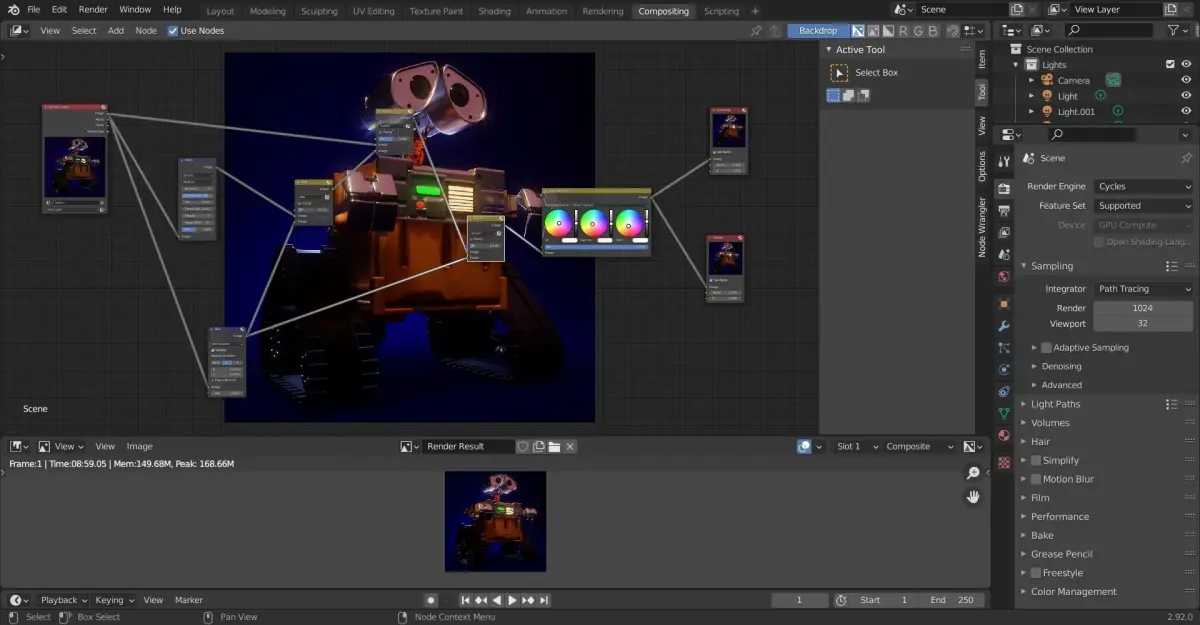Click the Blender logo menu icon
This screenshot has width=1200, height=625.
pyautogui.click(x=13, y=9)
